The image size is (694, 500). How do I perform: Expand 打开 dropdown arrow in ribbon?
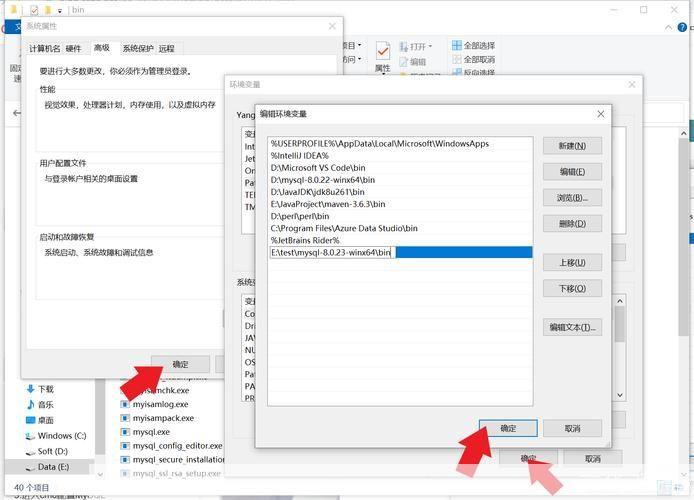[x=430, y=46]
